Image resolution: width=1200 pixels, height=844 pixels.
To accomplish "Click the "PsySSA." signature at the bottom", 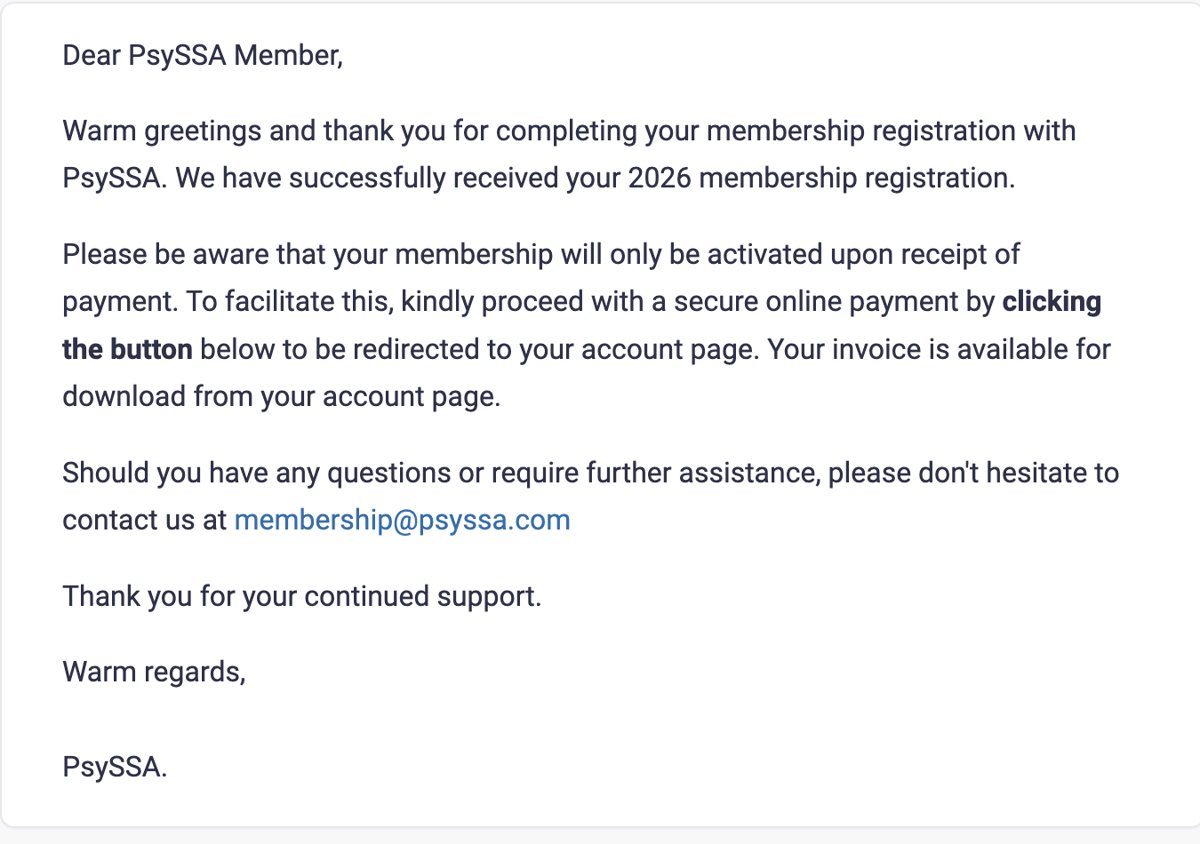I will (x=115, y=768).
